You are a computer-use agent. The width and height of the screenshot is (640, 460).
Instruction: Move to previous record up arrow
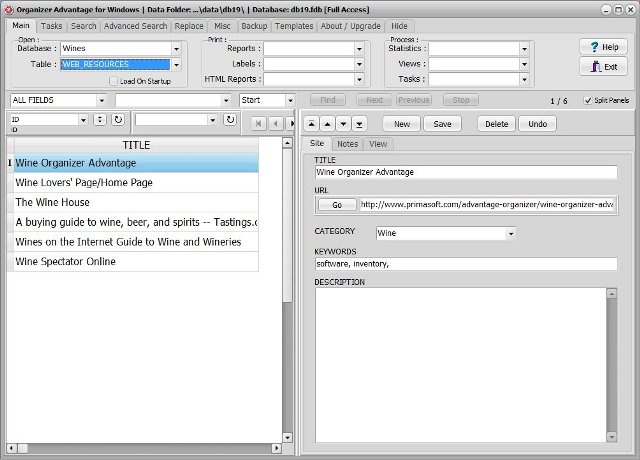click(327, 124)
